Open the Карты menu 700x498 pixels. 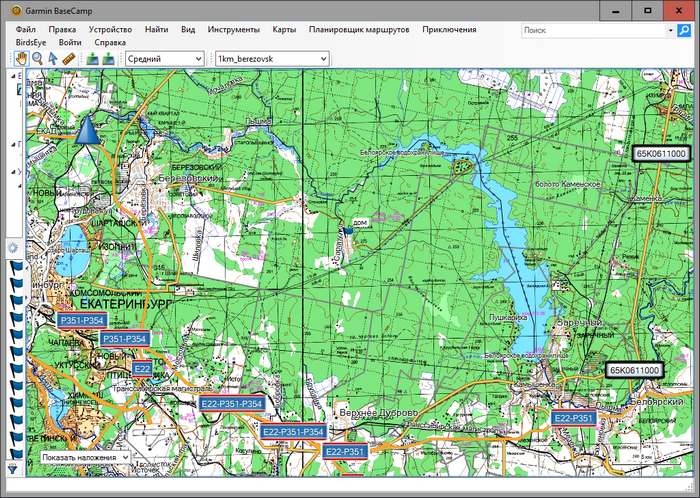(x=284, y=30)
